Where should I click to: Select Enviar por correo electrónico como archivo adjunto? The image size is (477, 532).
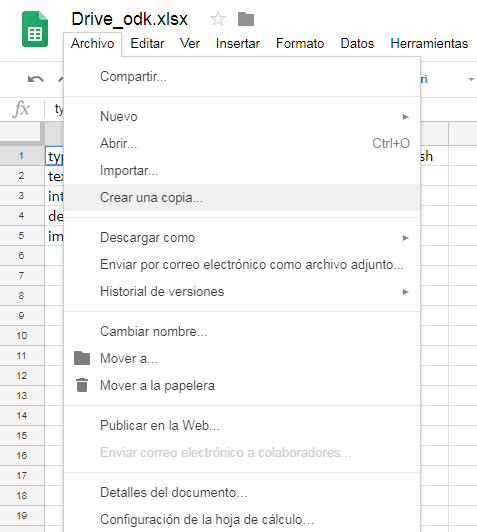242,265
